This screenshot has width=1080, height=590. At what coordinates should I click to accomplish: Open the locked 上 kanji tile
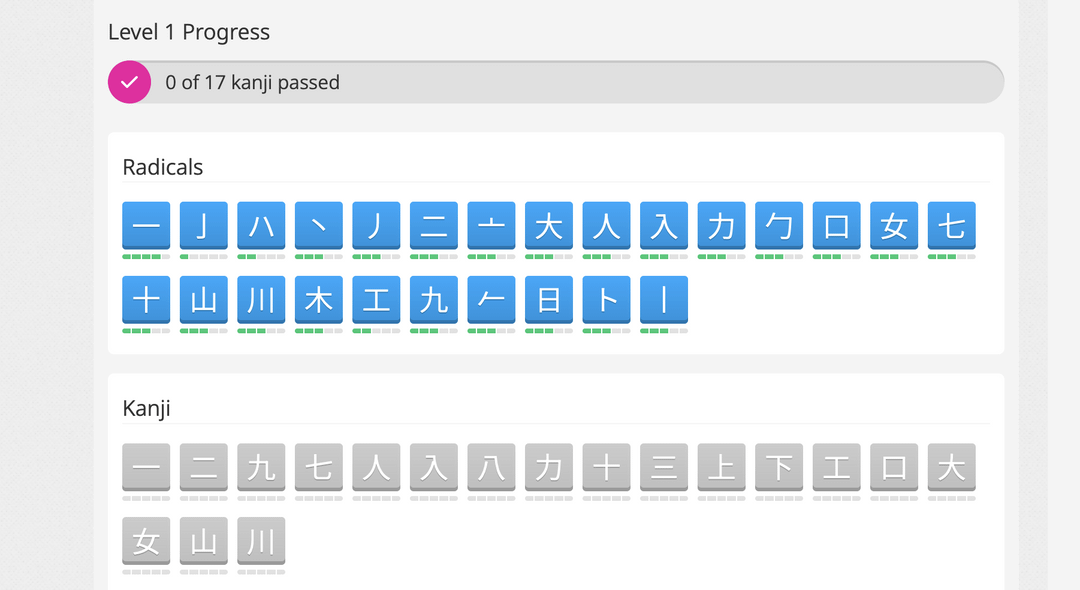[x=721, y=467]
